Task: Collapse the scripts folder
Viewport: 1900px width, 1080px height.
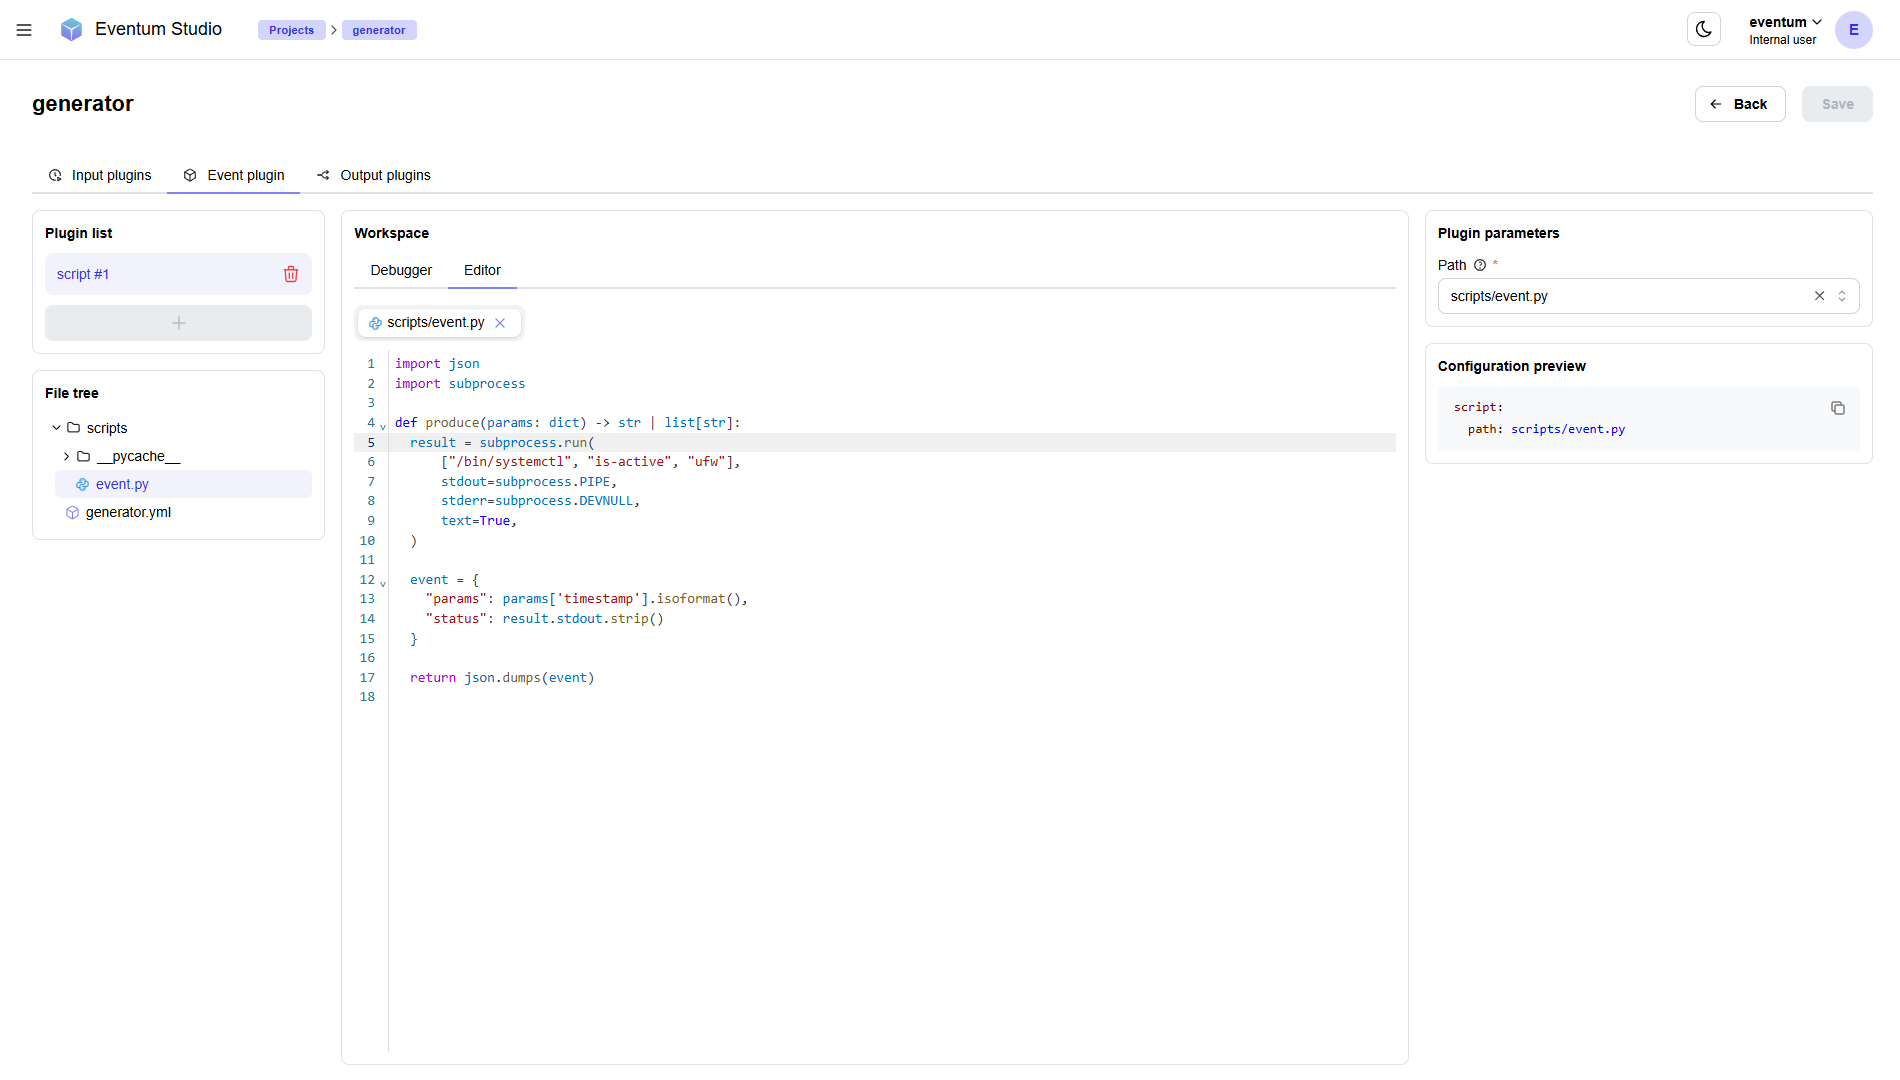Action: click(57, 428)
